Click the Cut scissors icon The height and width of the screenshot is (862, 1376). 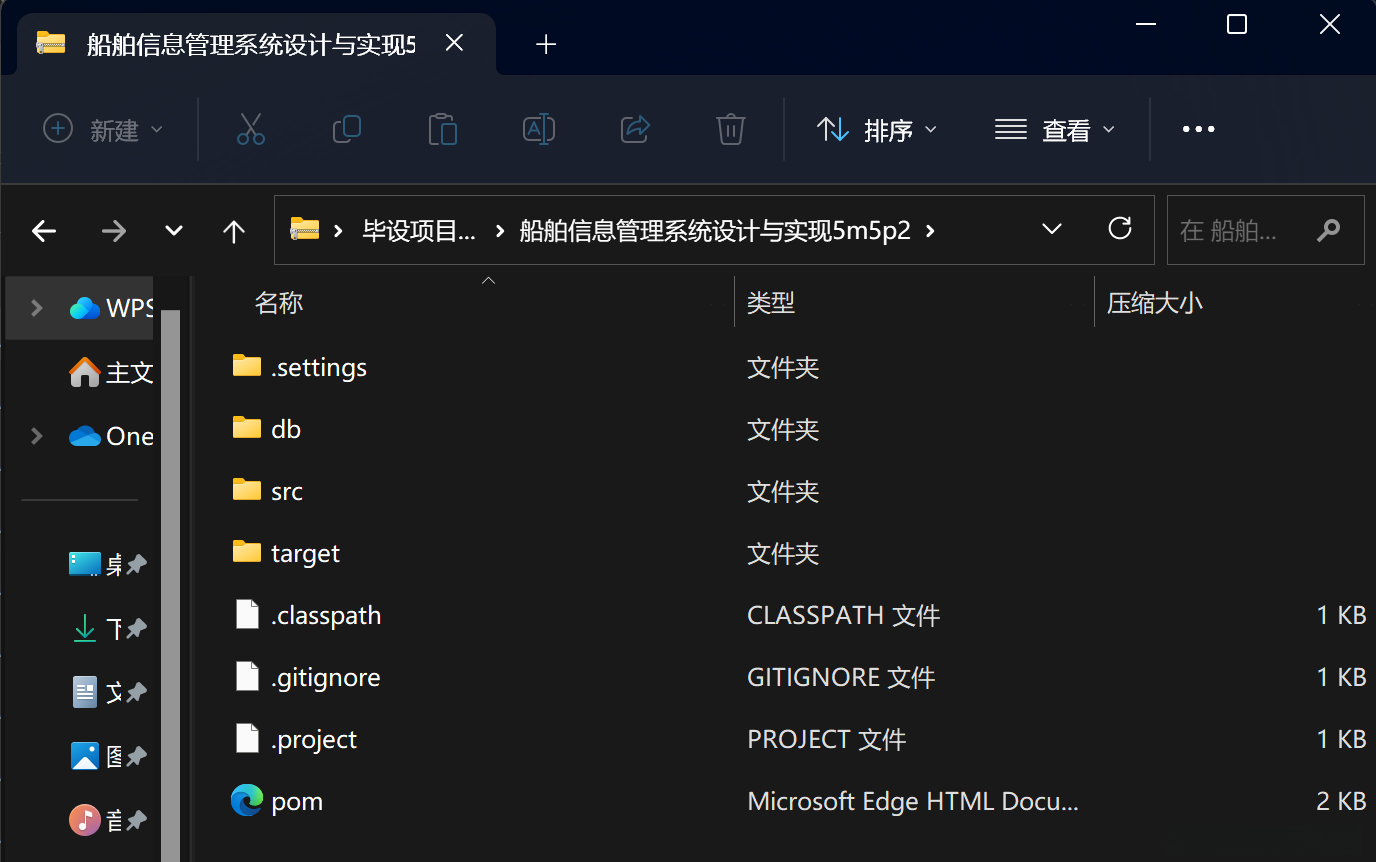coord(251,129)
